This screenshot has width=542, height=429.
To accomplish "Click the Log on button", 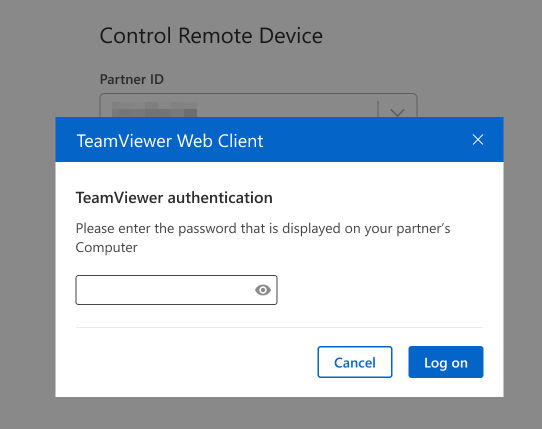I will (446, 362).
